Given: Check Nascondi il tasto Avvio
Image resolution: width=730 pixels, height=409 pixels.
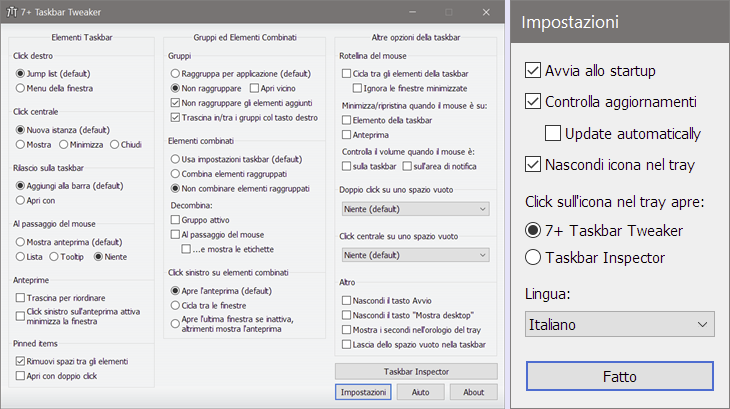Looking at the screenshot, I should [346, 301].
